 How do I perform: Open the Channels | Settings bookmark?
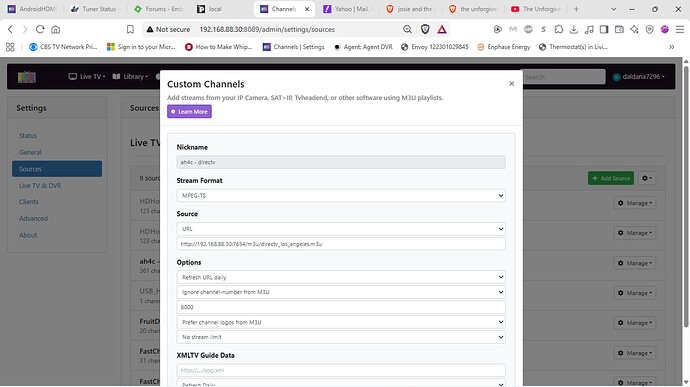click(294, 47)
